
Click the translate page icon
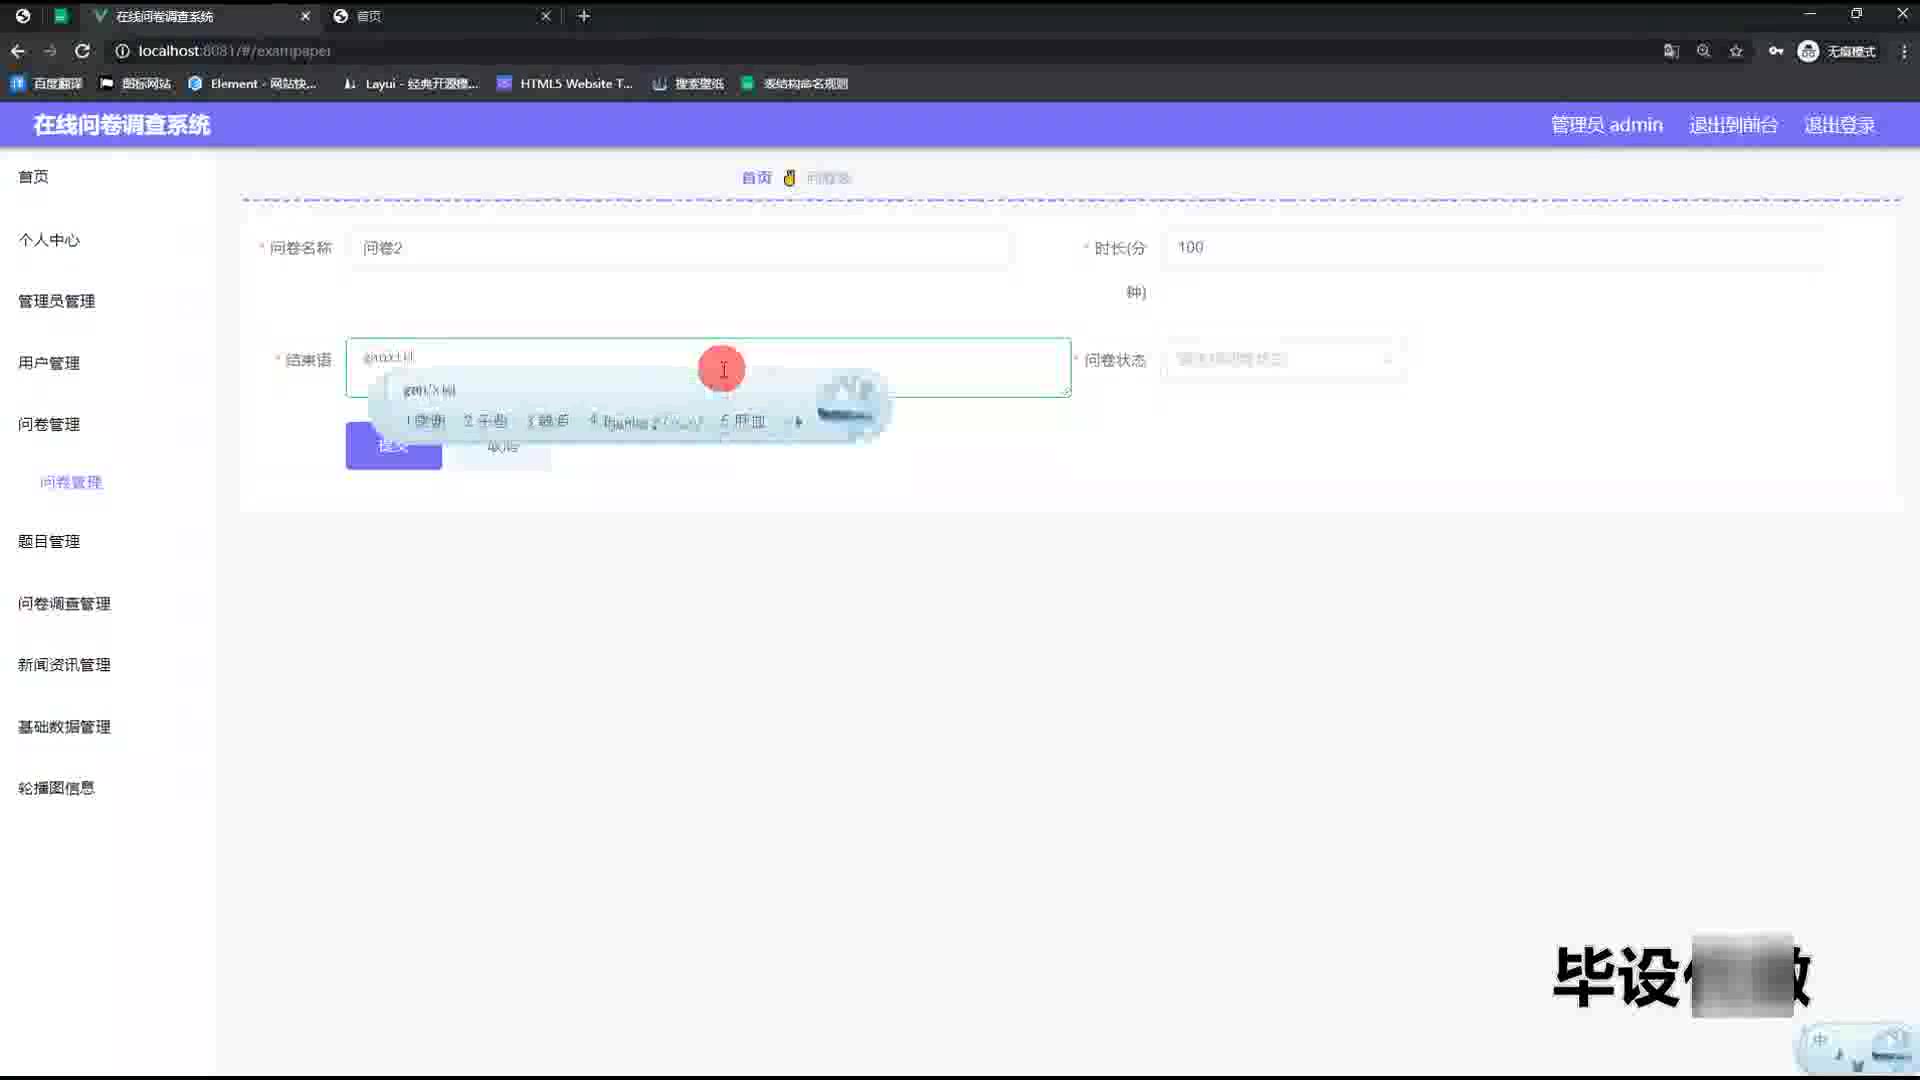[1671, 51]
